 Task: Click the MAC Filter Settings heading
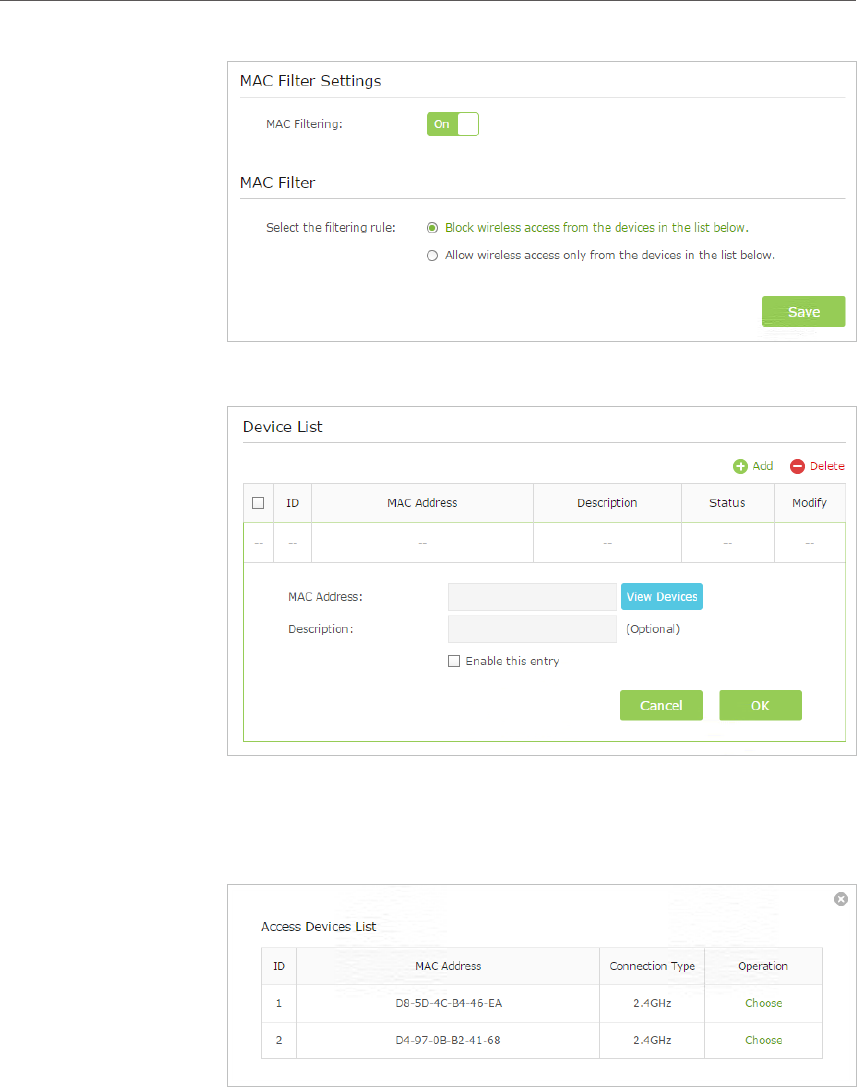(311, 81)
